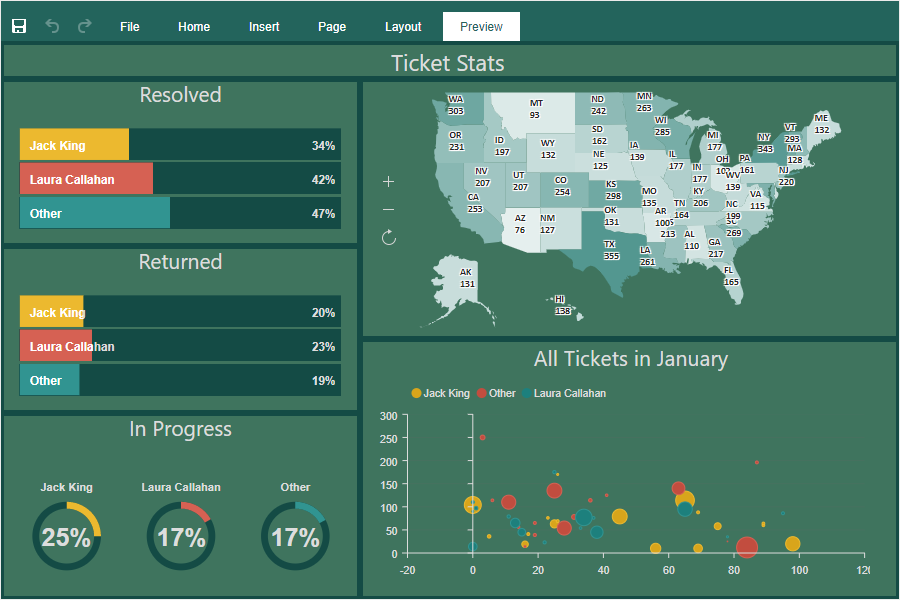Click Laura Callahan bar in Returned panel
900x600 pixels.
180,346
